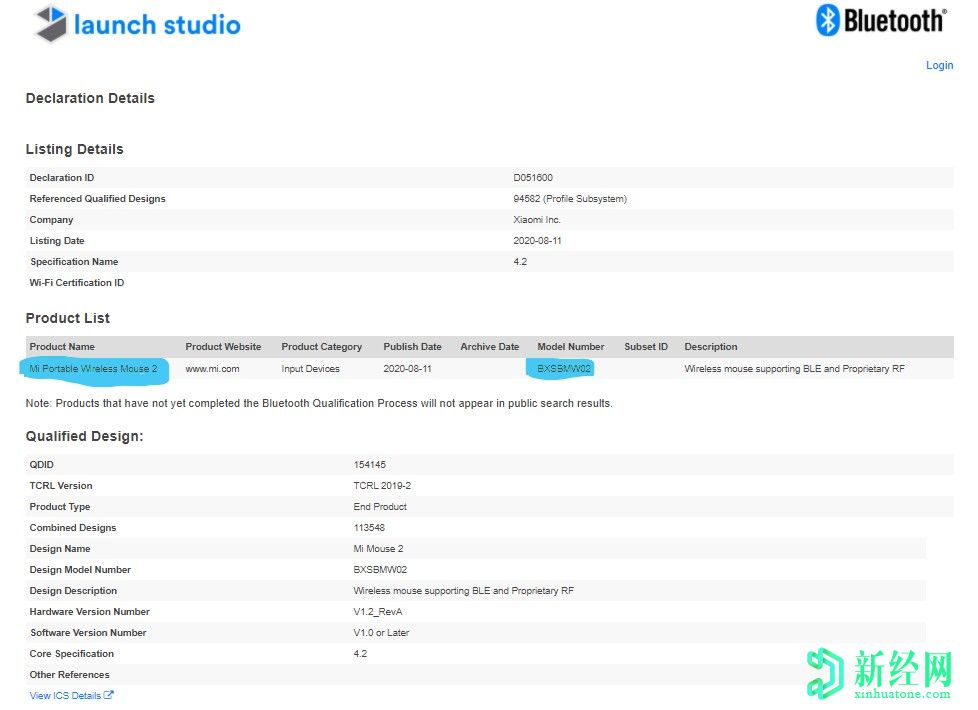Click the QDID value 154145
This screenshot has height=710, width=978.
pyautogui.click(x=369, y=465)
